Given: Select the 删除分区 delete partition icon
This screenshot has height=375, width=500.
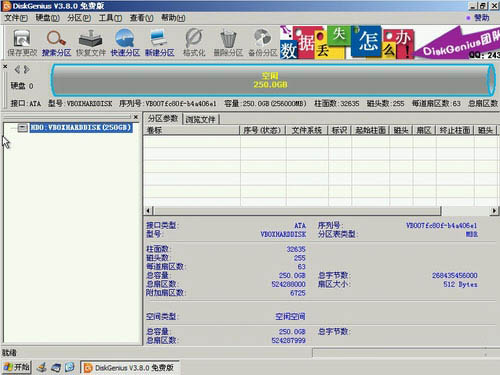Looking at the screenshot, I should (228, 43).
